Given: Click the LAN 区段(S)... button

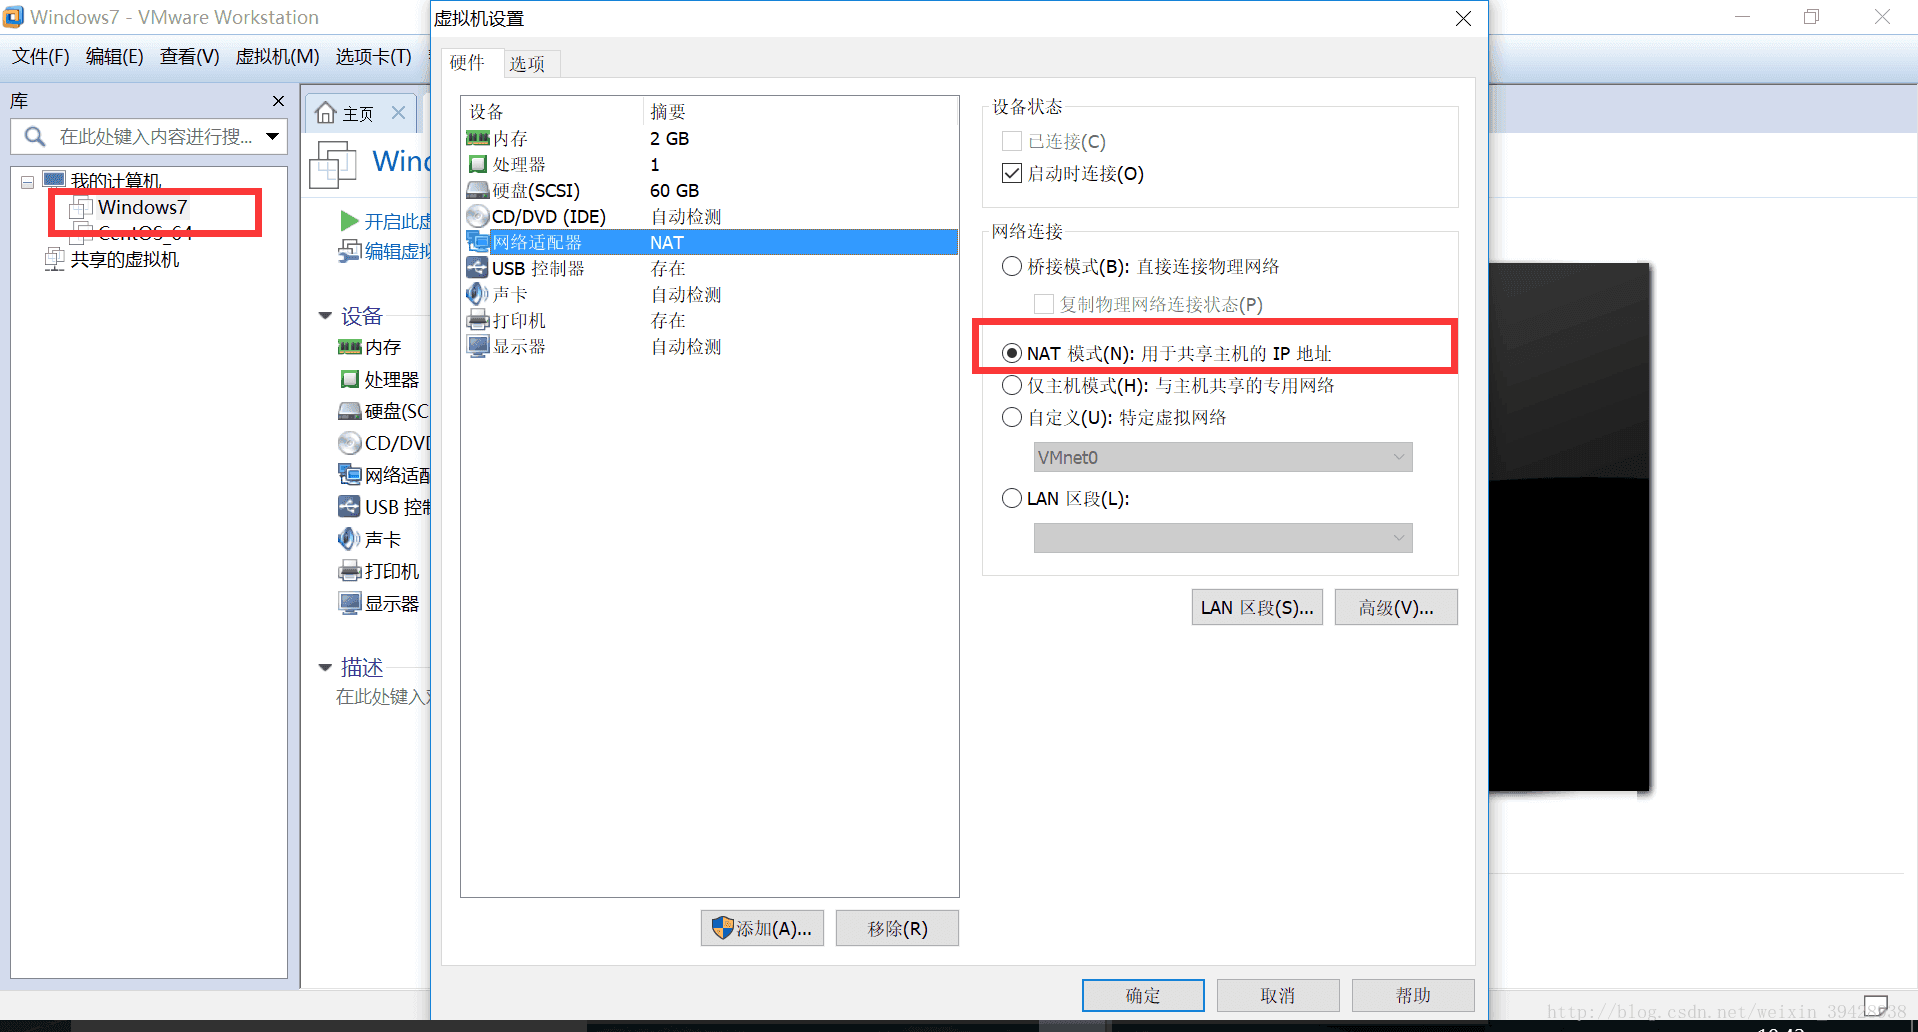Looking at the screenshot, I should click(1257, 607).
